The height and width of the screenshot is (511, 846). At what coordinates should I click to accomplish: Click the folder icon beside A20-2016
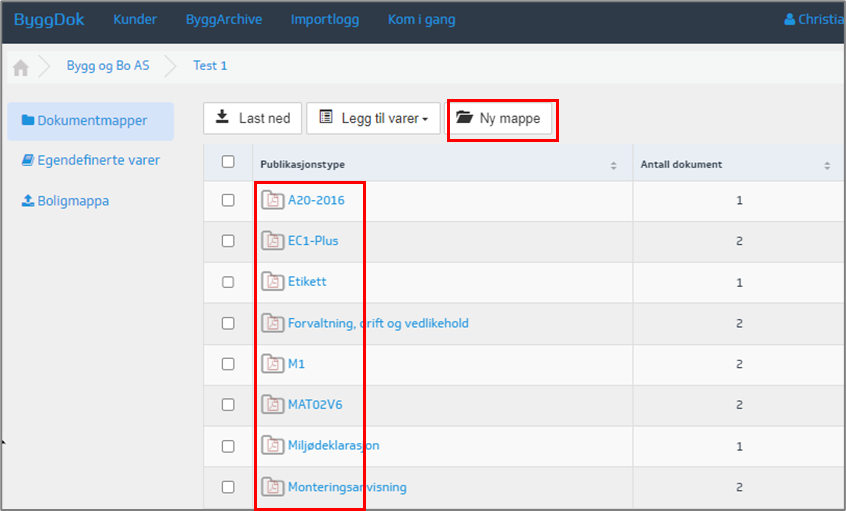pyautogui.click(x=272, y=200)
